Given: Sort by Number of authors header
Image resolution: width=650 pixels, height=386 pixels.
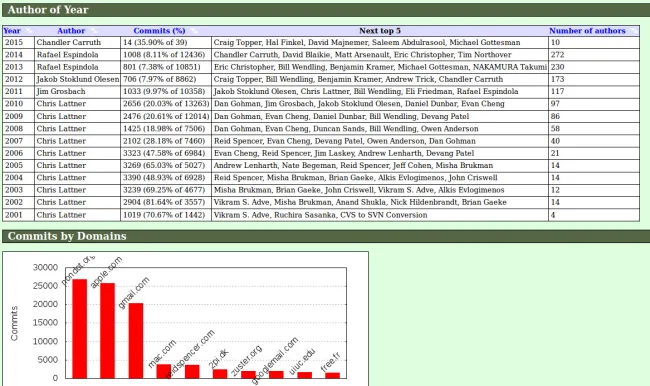Looking at the screenshot, I should click(x=587, y=31).
